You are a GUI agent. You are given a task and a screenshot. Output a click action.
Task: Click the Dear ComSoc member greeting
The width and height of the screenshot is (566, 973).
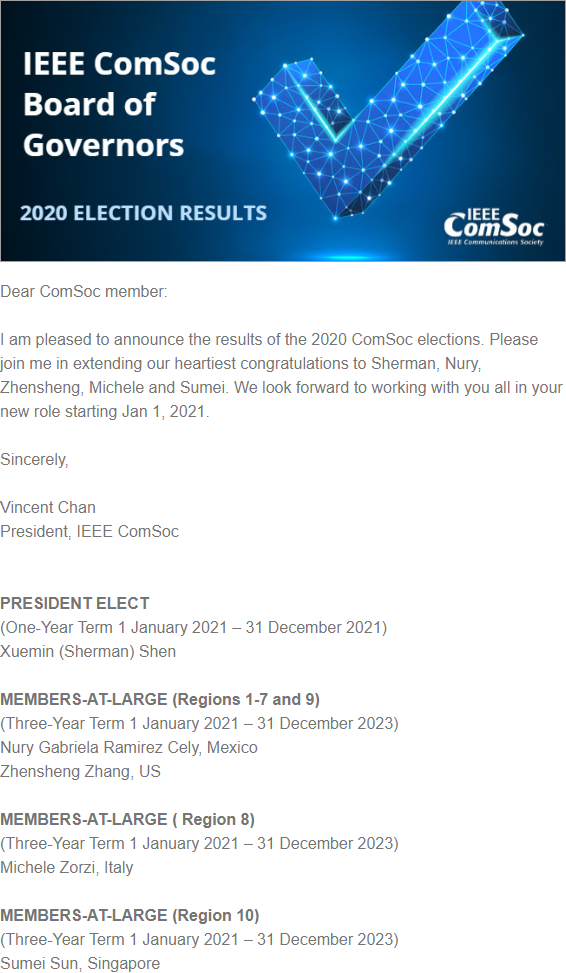84,292
